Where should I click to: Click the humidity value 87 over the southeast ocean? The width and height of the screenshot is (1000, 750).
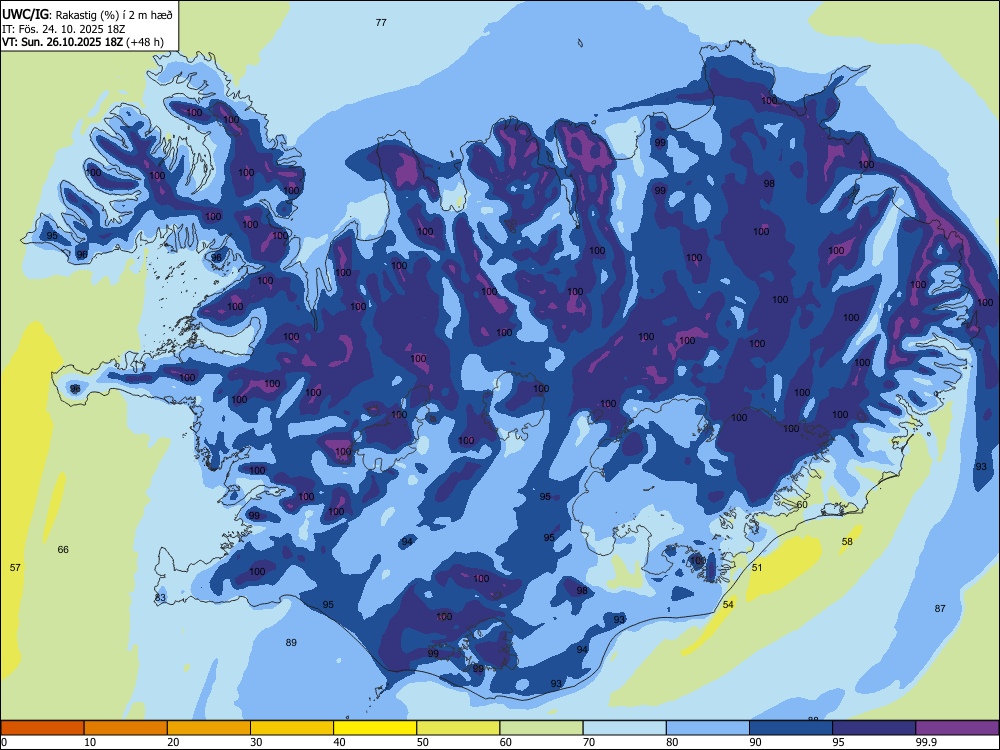point(940,608)
